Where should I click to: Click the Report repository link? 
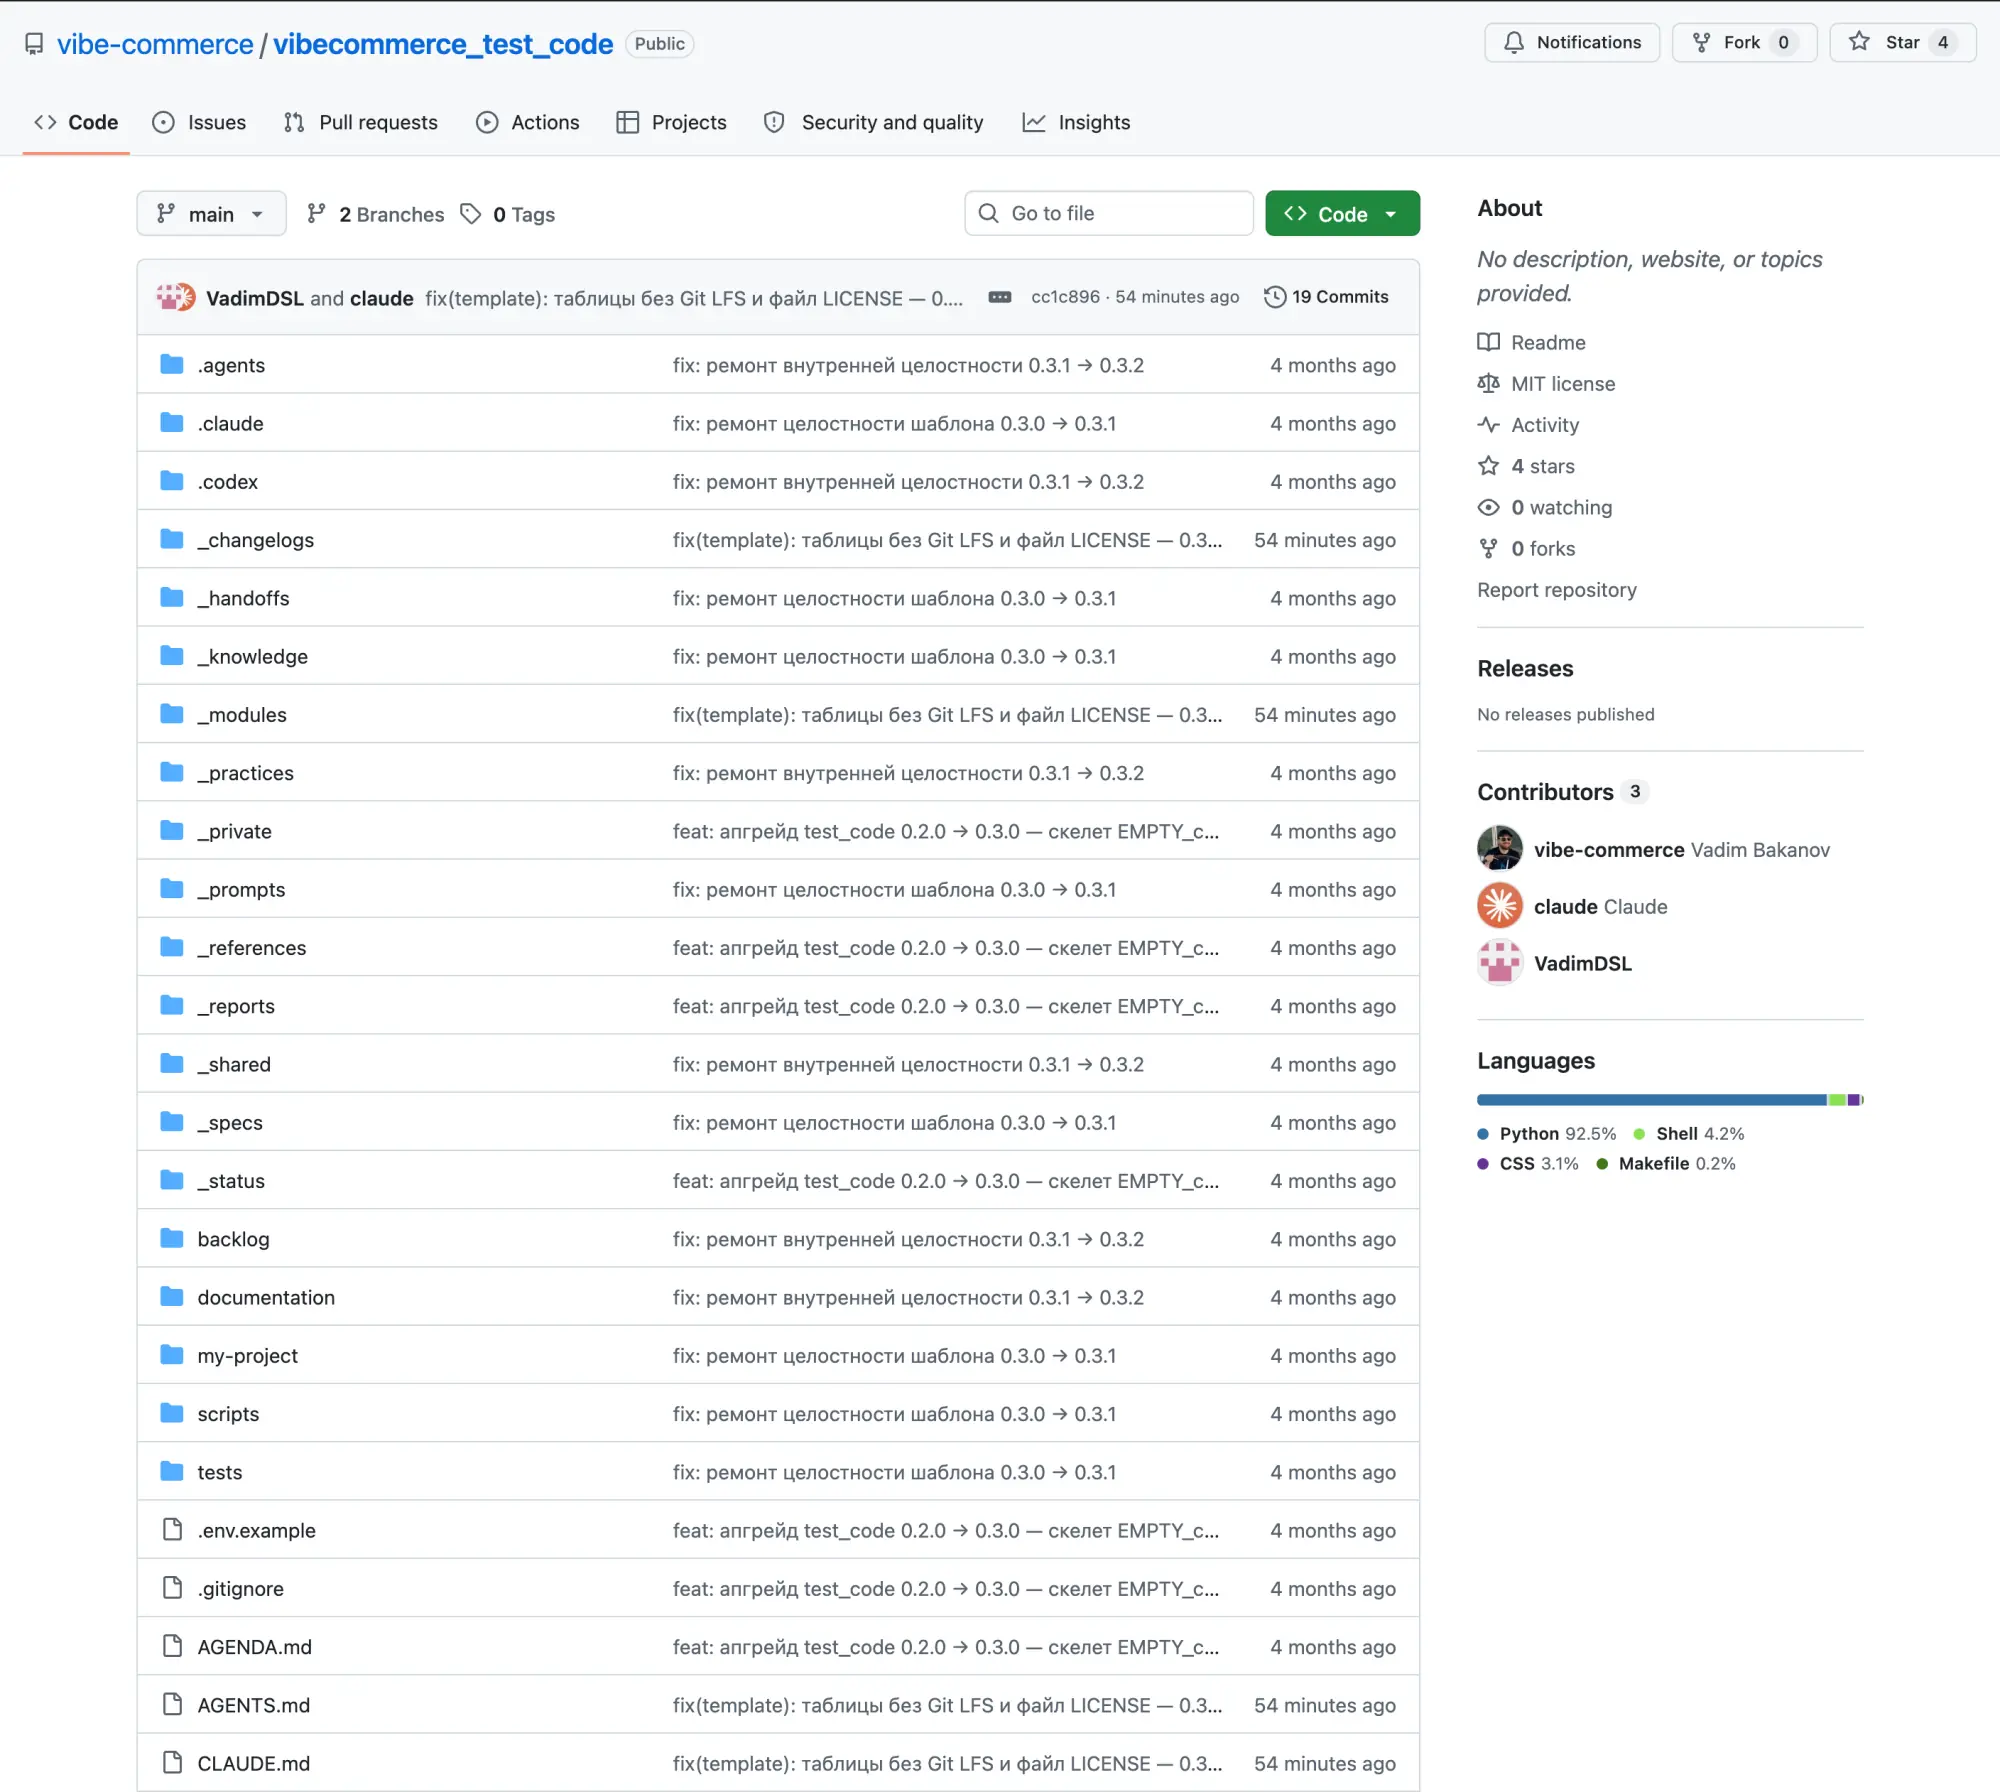pos(1557,589)
